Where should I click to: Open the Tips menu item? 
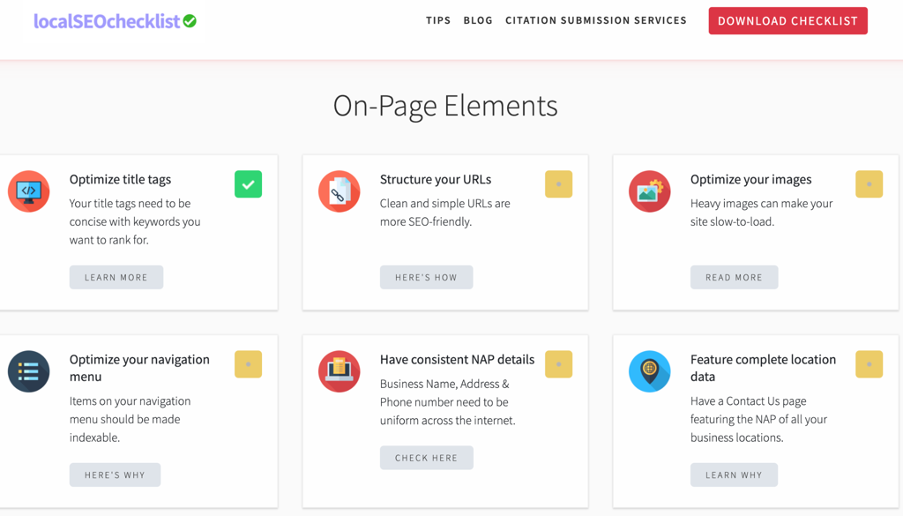[438, 21]
